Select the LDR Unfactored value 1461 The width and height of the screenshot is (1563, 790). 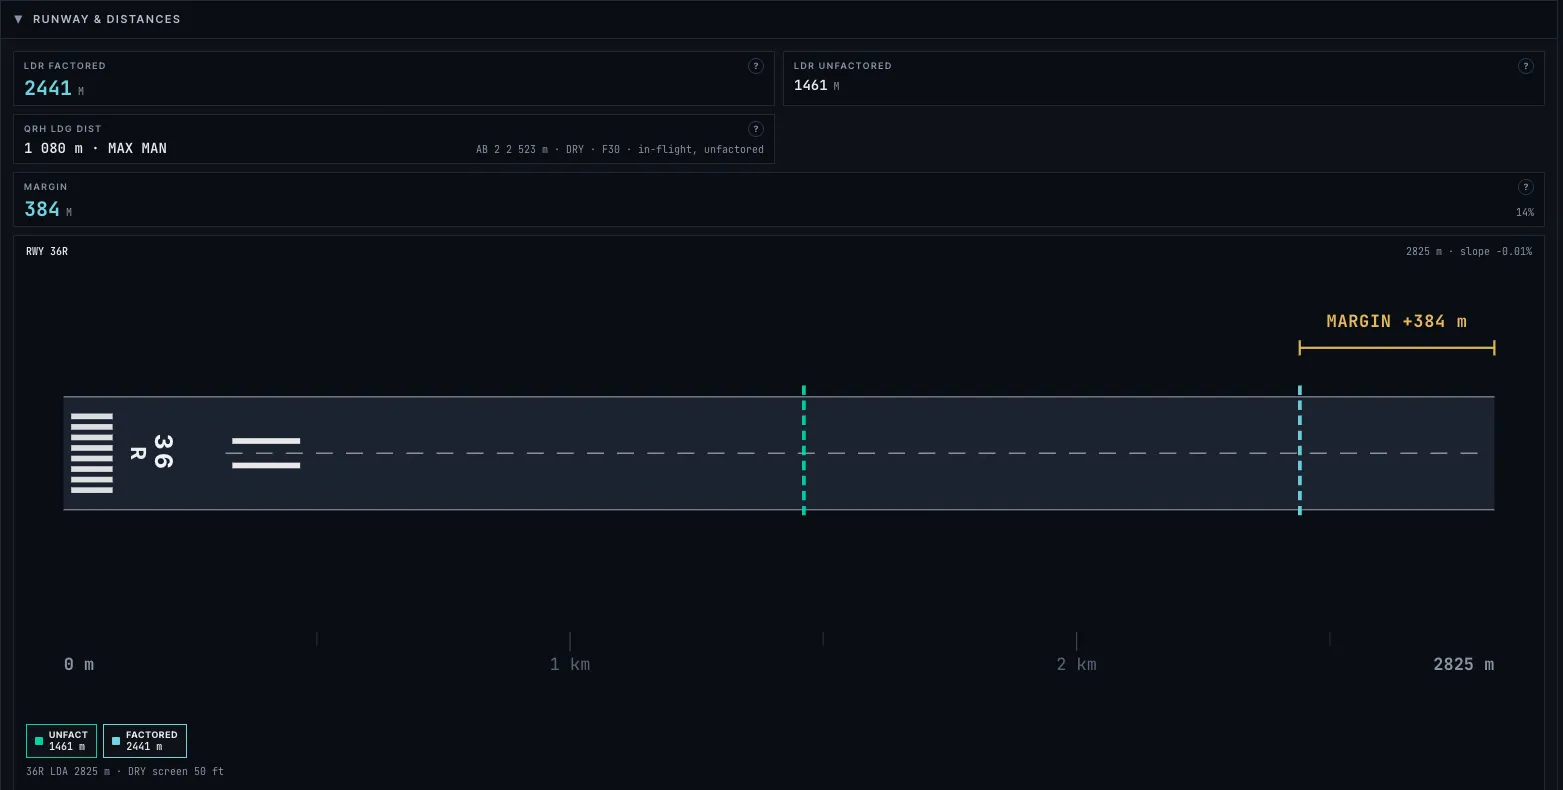[x=811, y=85]
